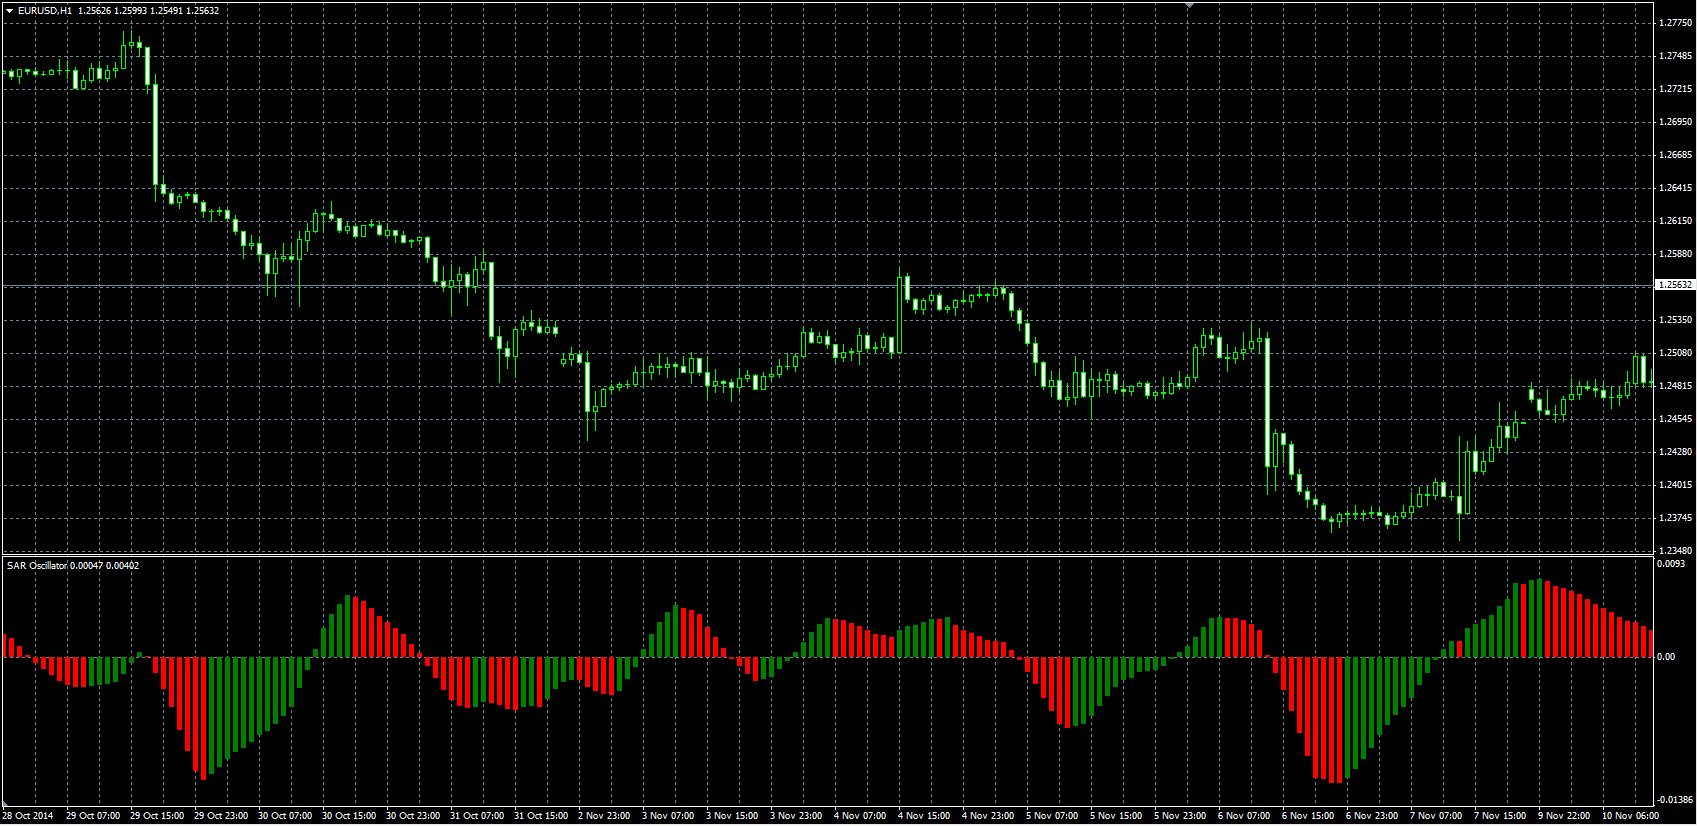The width and height of the screenshot is (1697, 826).
Task: Click the 10 Nov 06:00 time label
Action: [x=1630, y=816]
